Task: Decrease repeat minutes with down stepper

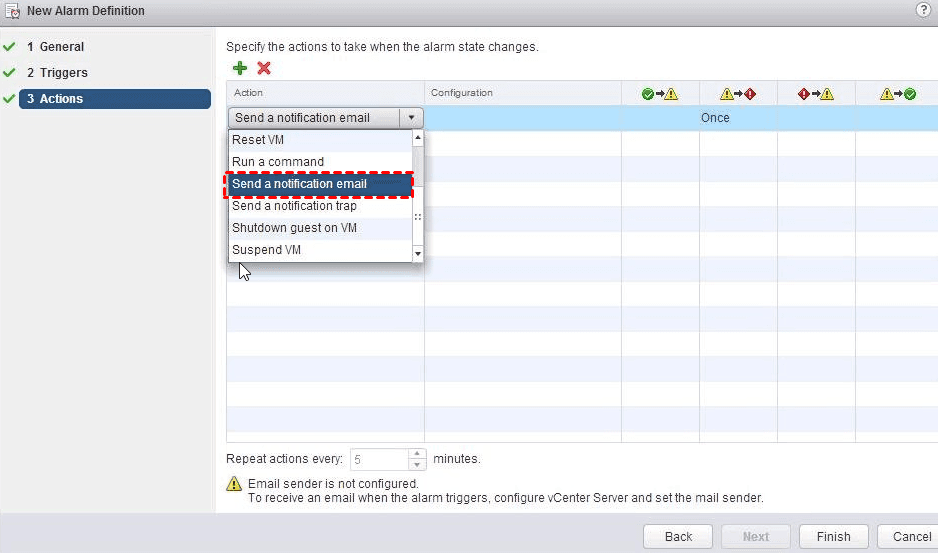Action: 417,465
